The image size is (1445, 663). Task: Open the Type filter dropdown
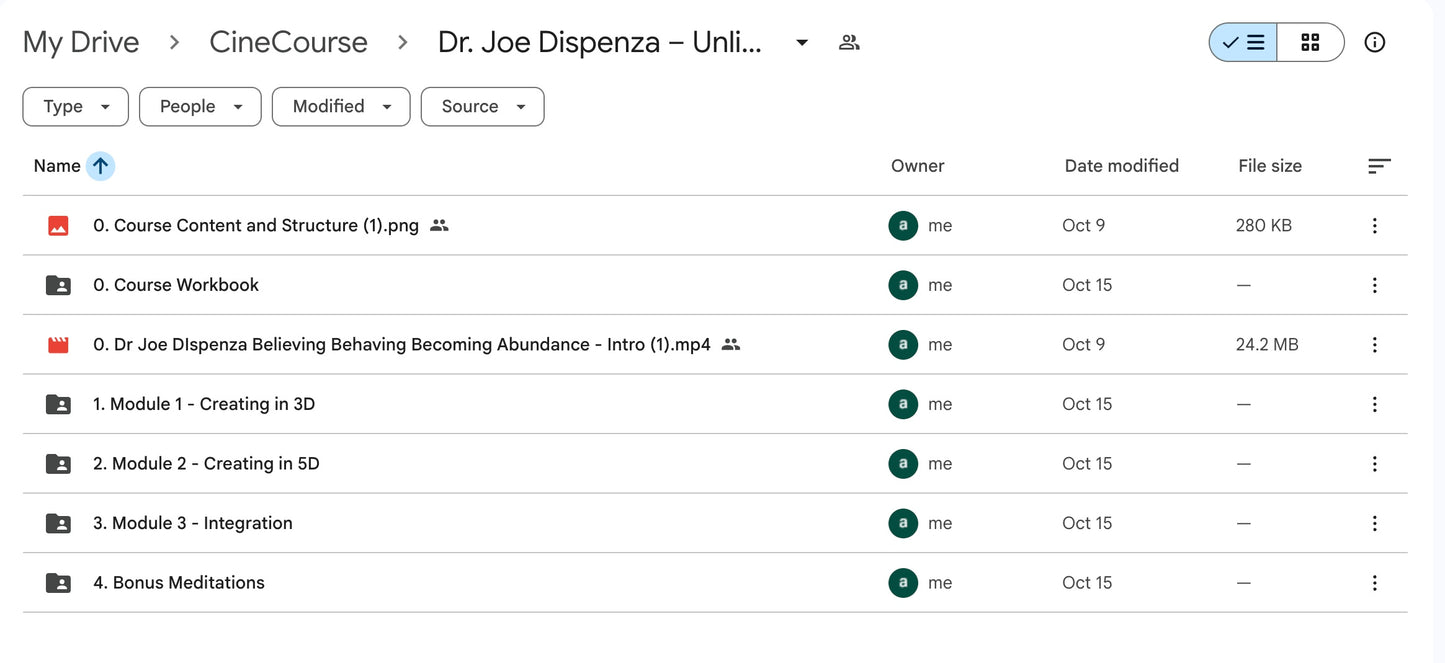(75, 106)
